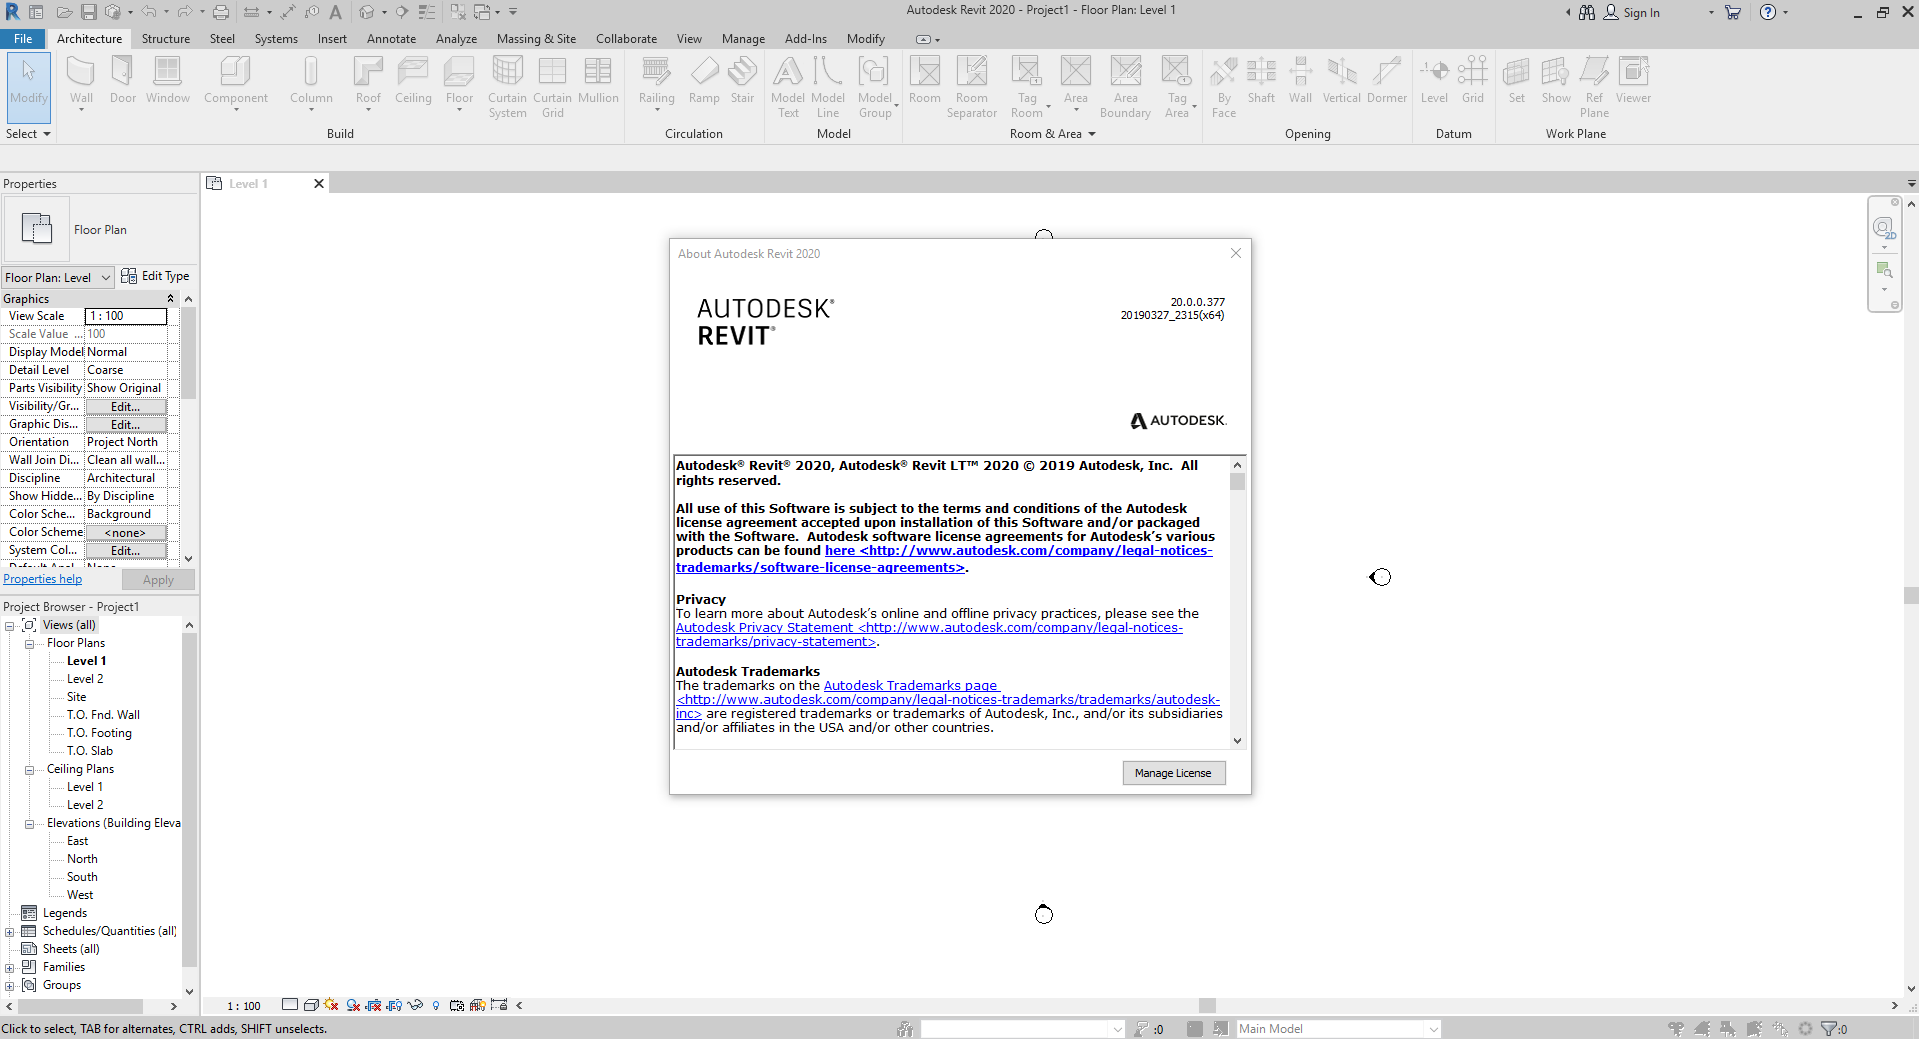This screenshot has height=1039, width=1919.
Task: Click the View Scale 1 : 100 field
Action: [126, 316]
